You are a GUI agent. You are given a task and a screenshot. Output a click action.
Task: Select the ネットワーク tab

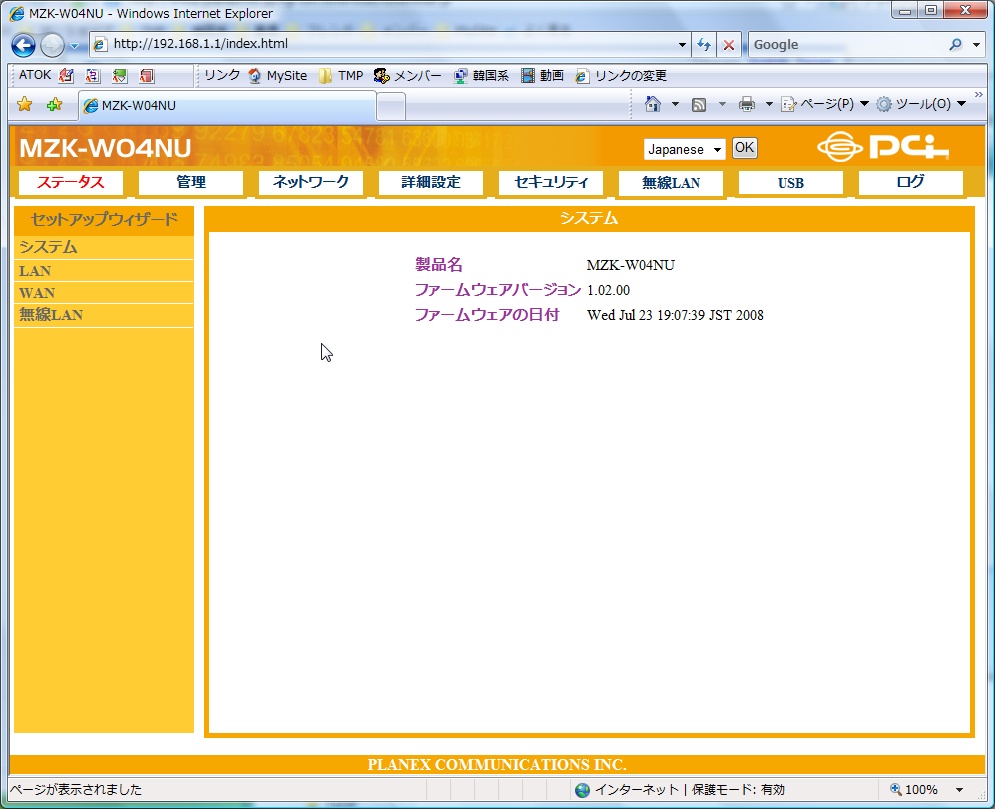click(x=310, y=183)
